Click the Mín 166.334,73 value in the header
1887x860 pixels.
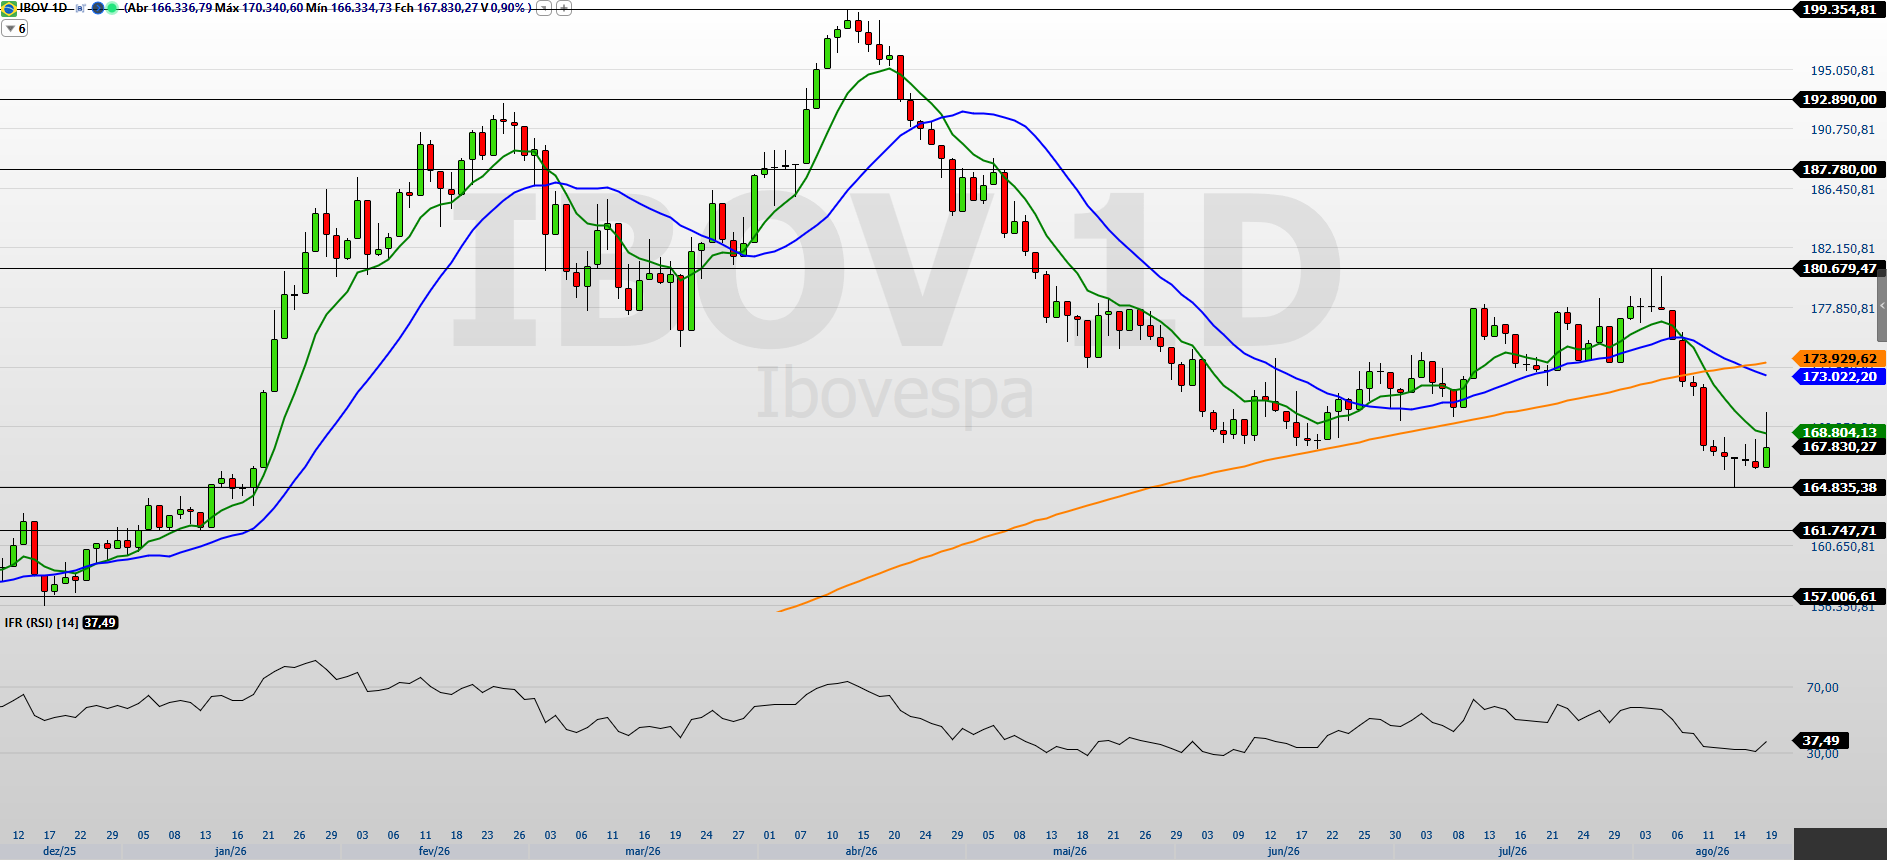(348, 8)
